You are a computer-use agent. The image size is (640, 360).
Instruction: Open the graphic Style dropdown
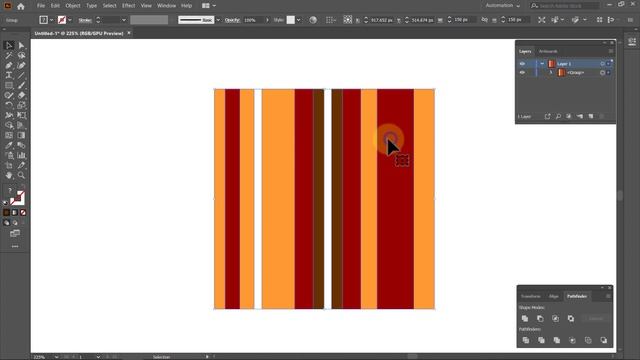pos(299,20)
